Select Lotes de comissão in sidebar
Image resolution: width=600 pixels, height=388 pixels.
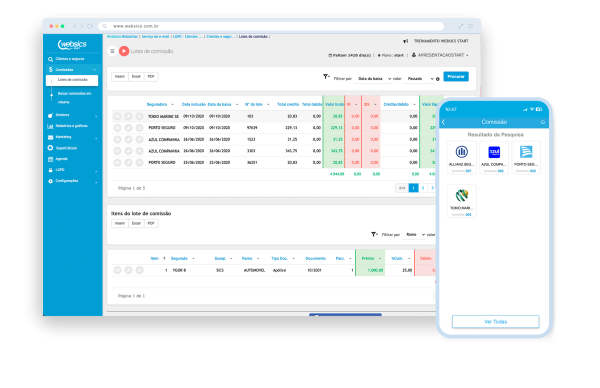click(x=72, y=80)
